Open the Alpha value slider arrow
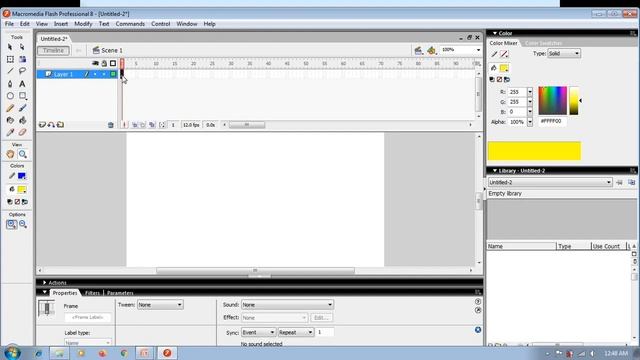This screenshot has height=360, width=640. click(x=530, y=122)
